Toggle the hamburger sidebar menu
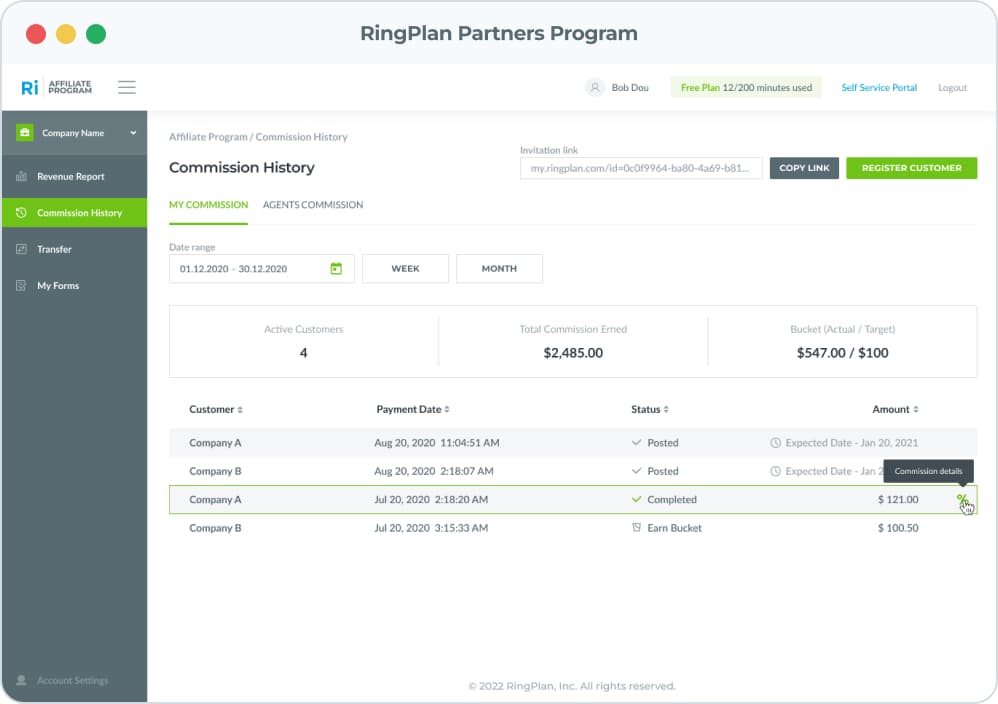This screenshot has width=998, height=704. tap(127, 87)
